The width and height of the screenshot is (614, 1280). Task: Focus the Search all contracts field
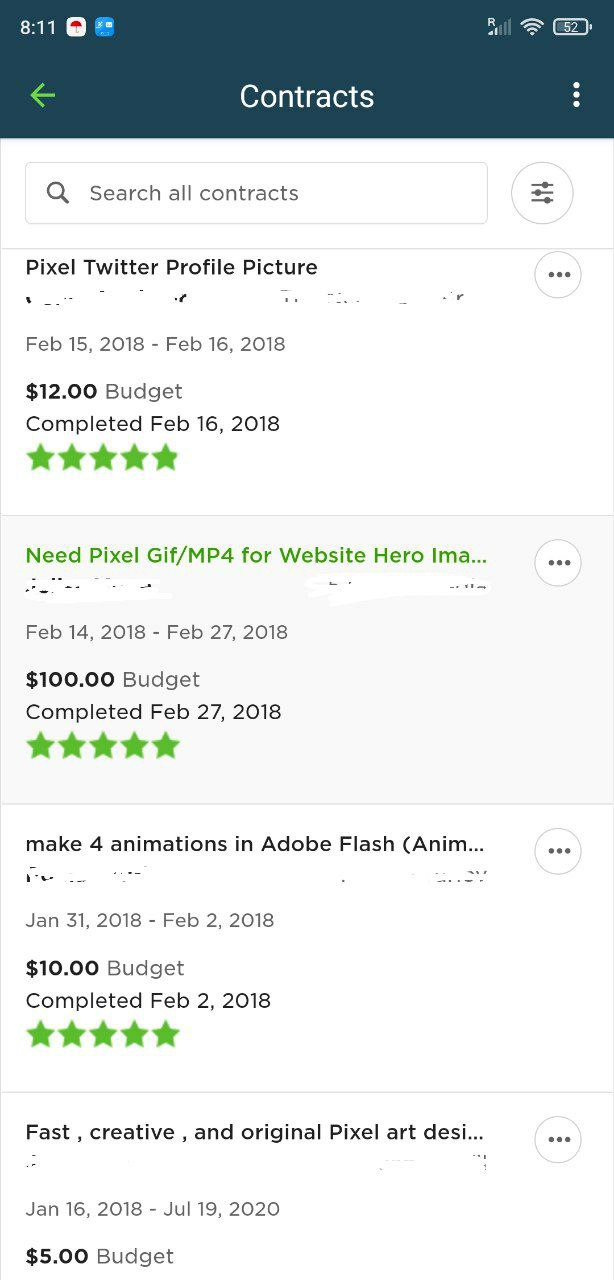pyautogui.click(x=256, y=193)
